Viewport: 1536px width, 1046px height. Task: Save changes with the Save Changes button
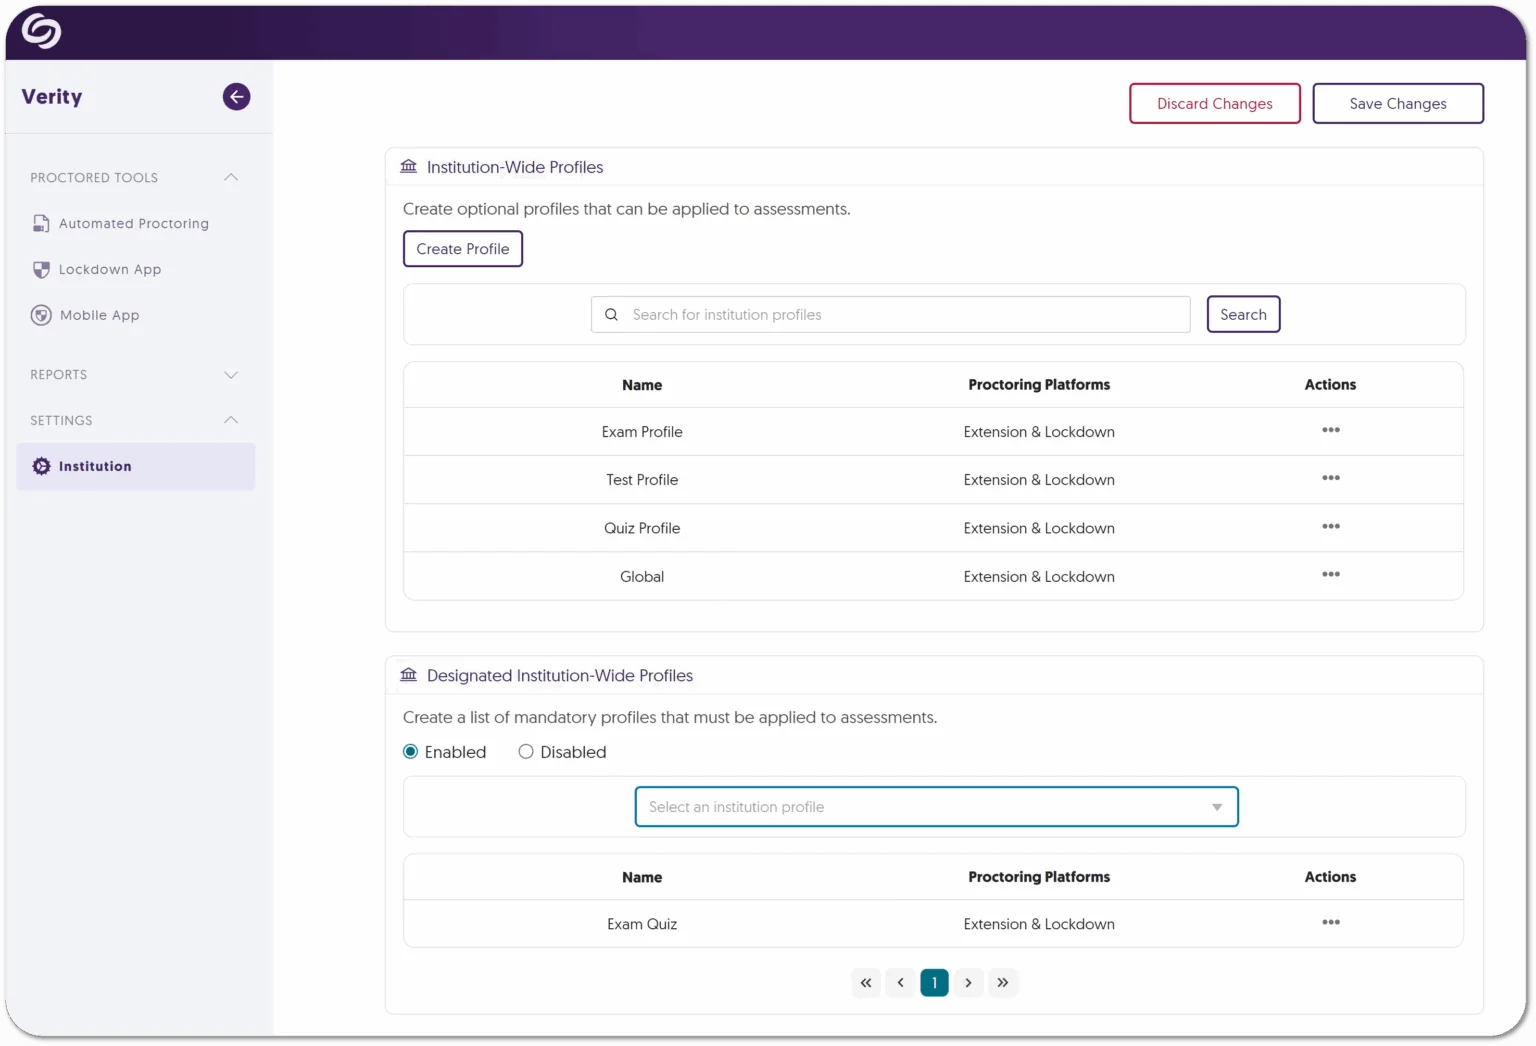click(1397, 103)
